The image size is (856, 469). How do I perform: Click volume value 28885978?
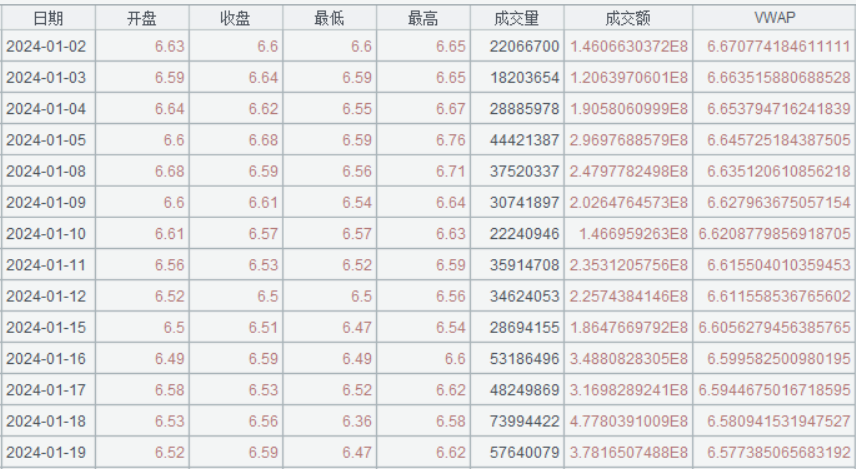click(x=525, y=109)
